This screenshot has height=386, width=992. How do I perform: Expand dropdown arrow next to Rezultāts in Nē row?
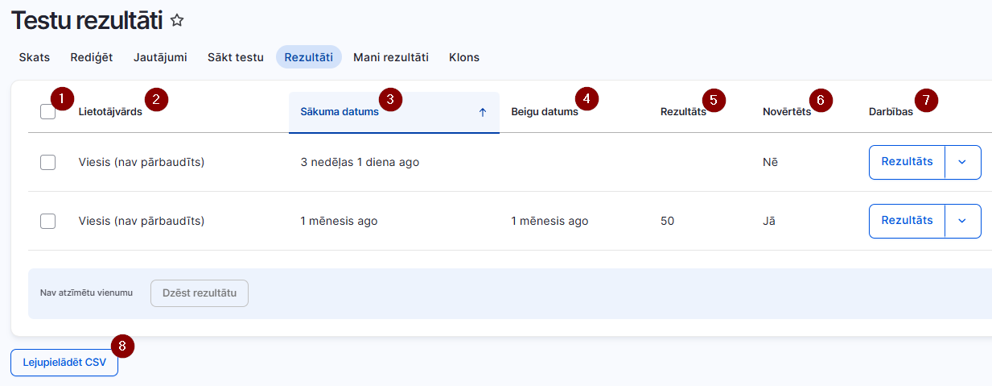point(962,162)
